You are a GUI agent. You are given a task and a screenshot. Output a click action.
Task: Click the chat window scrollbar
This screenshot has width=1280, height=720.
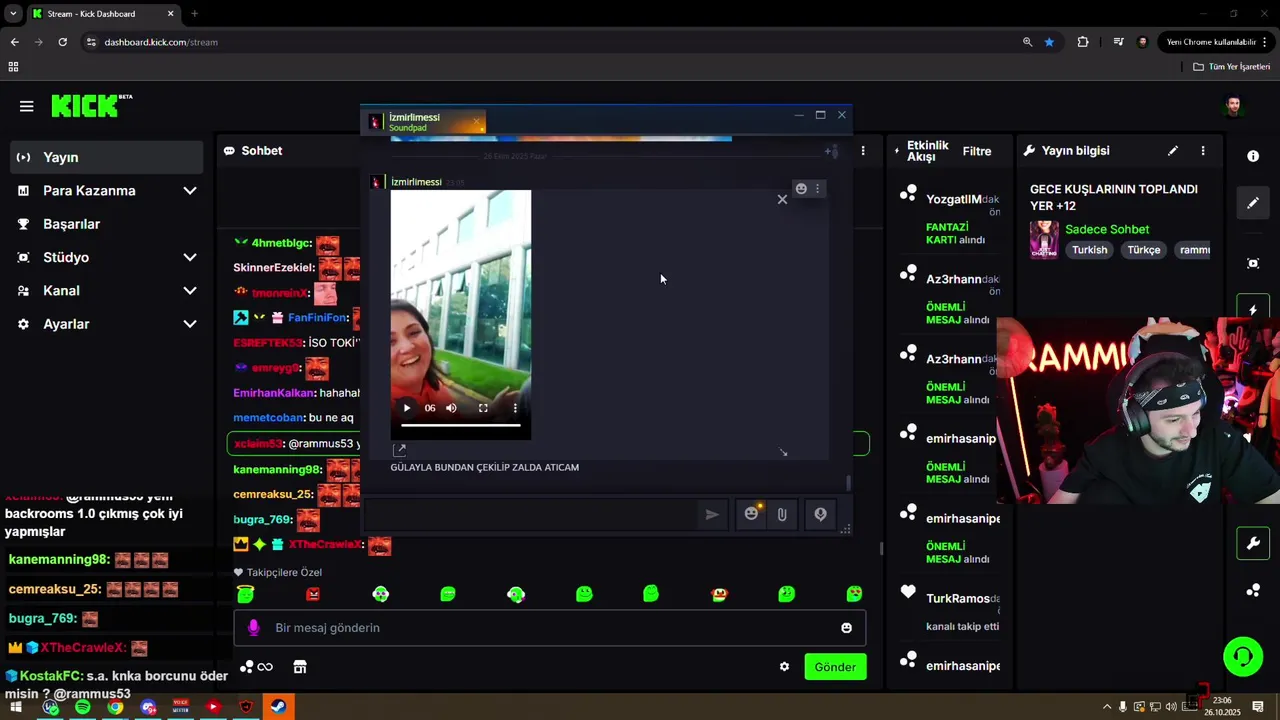(849, 483)
